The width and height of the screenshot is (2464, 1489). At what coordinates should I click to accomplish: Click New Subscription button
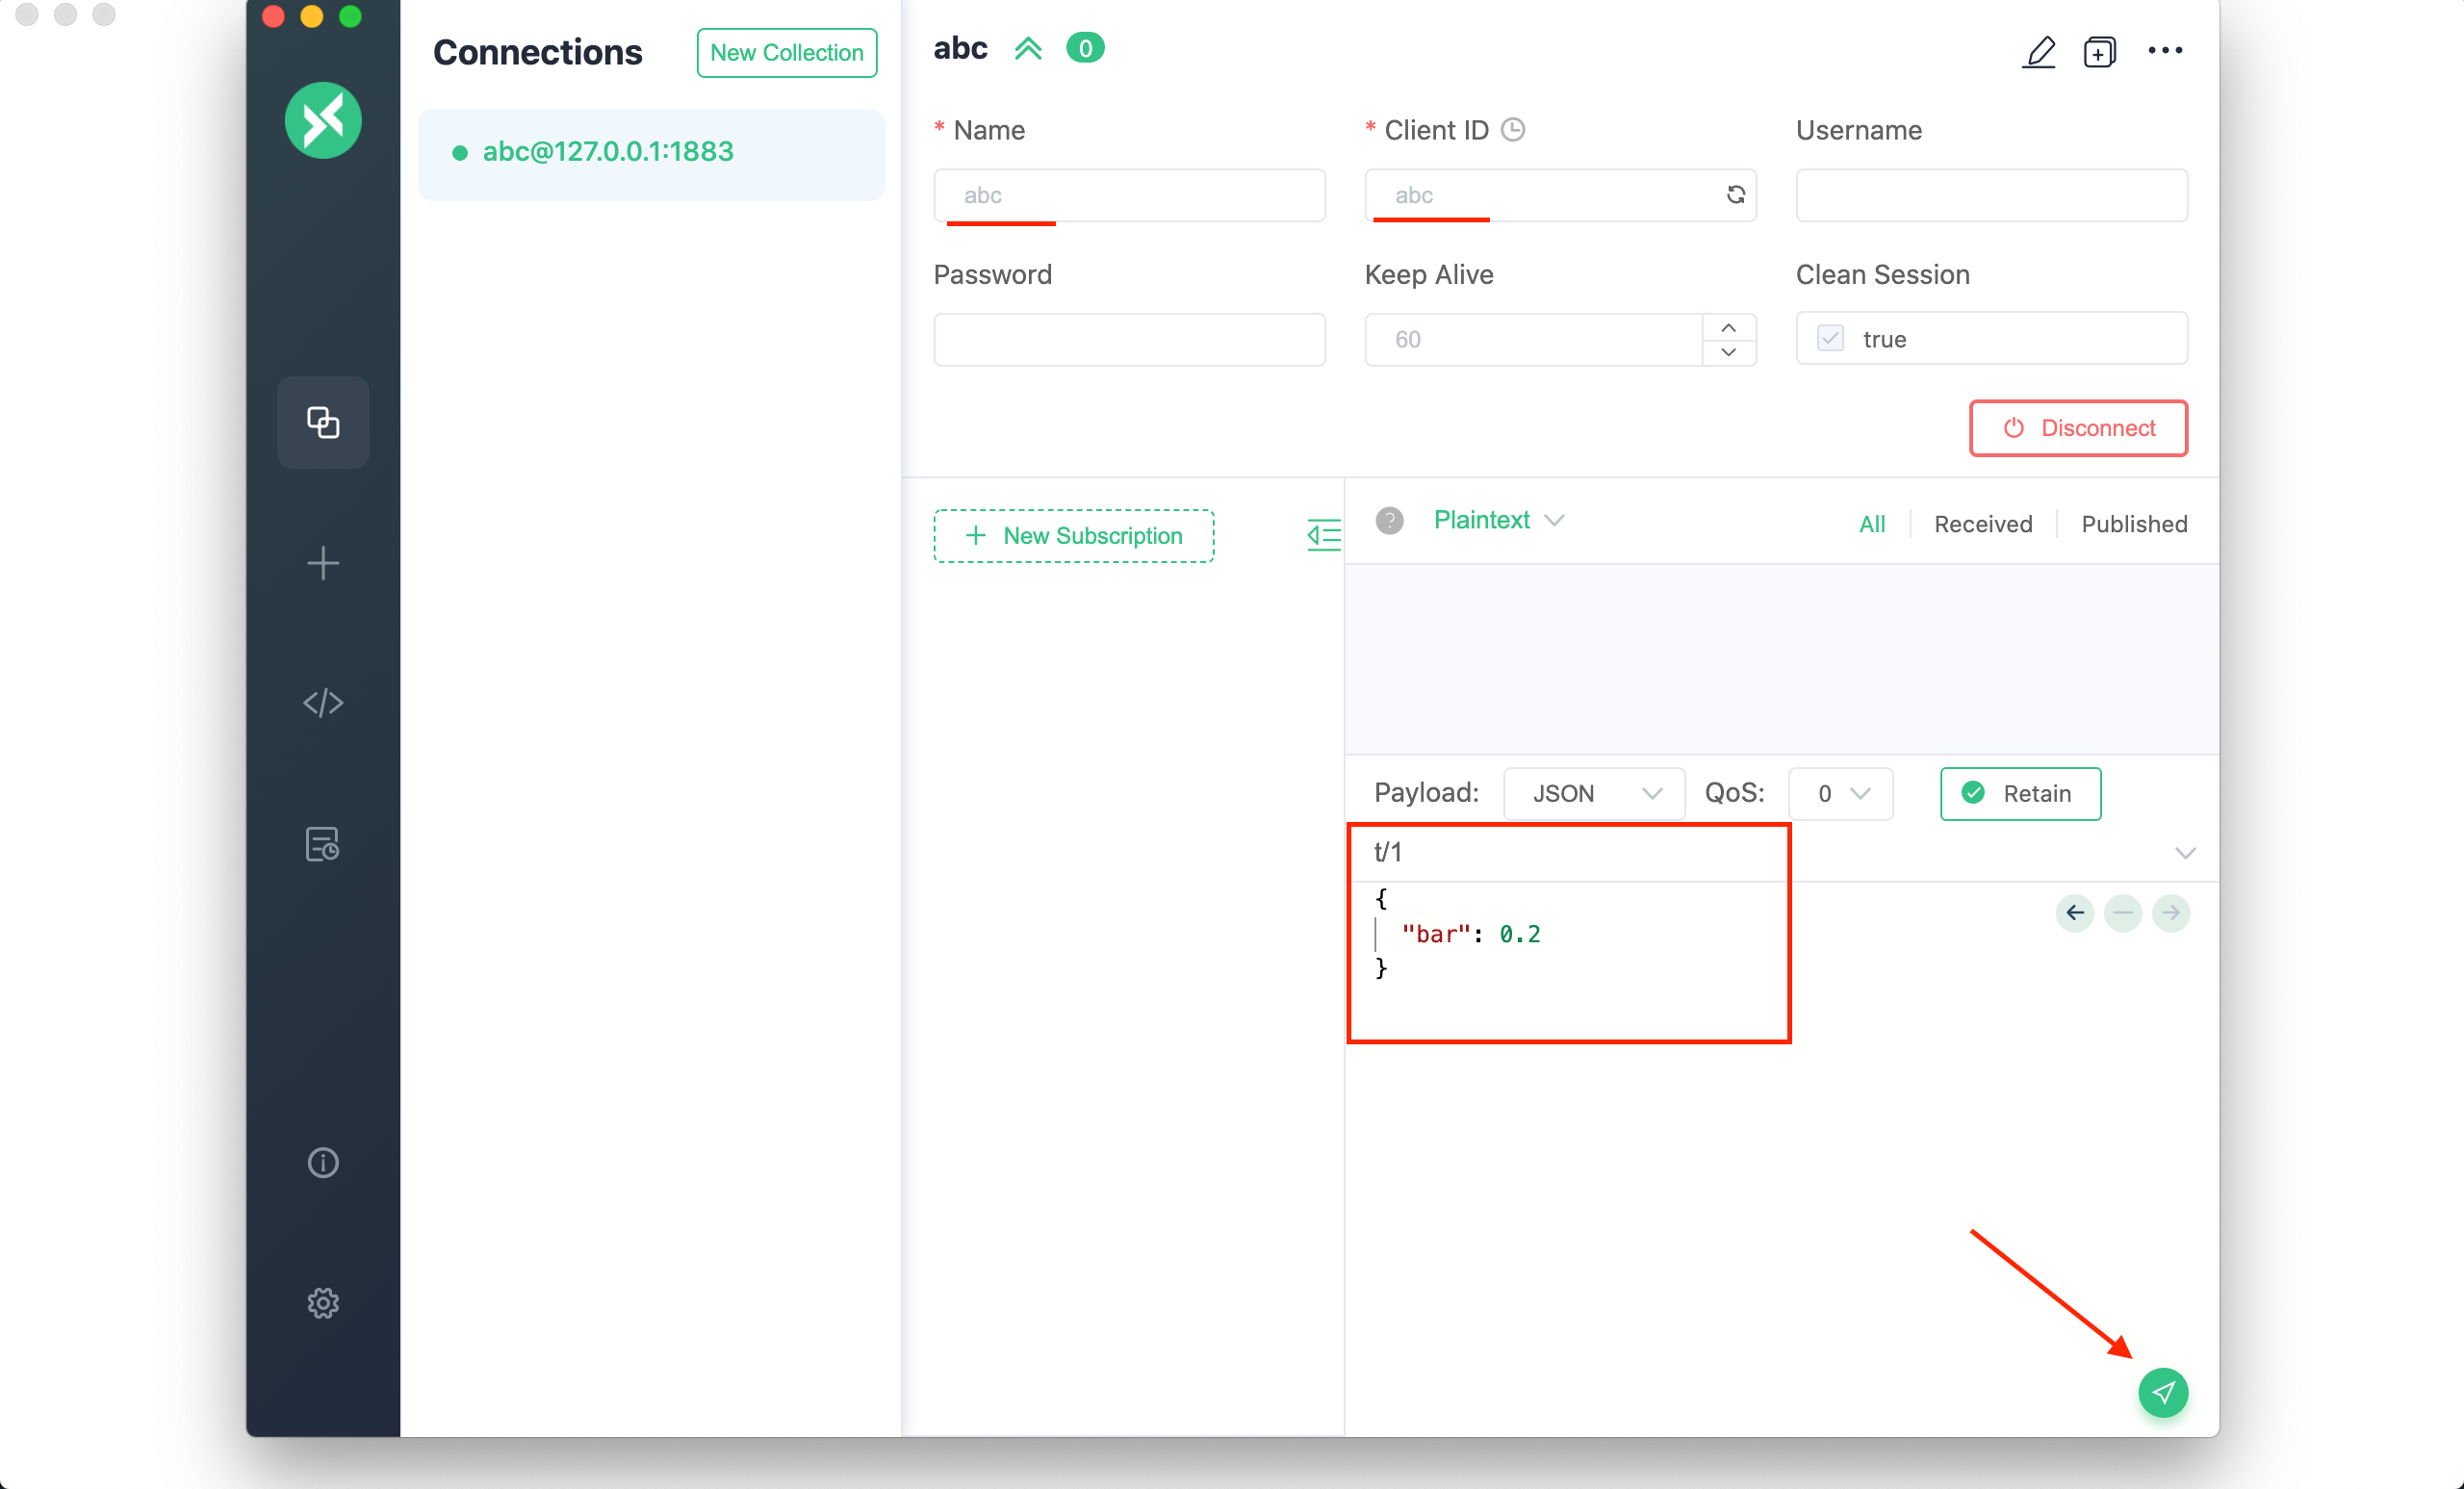tap(1073, 535)
